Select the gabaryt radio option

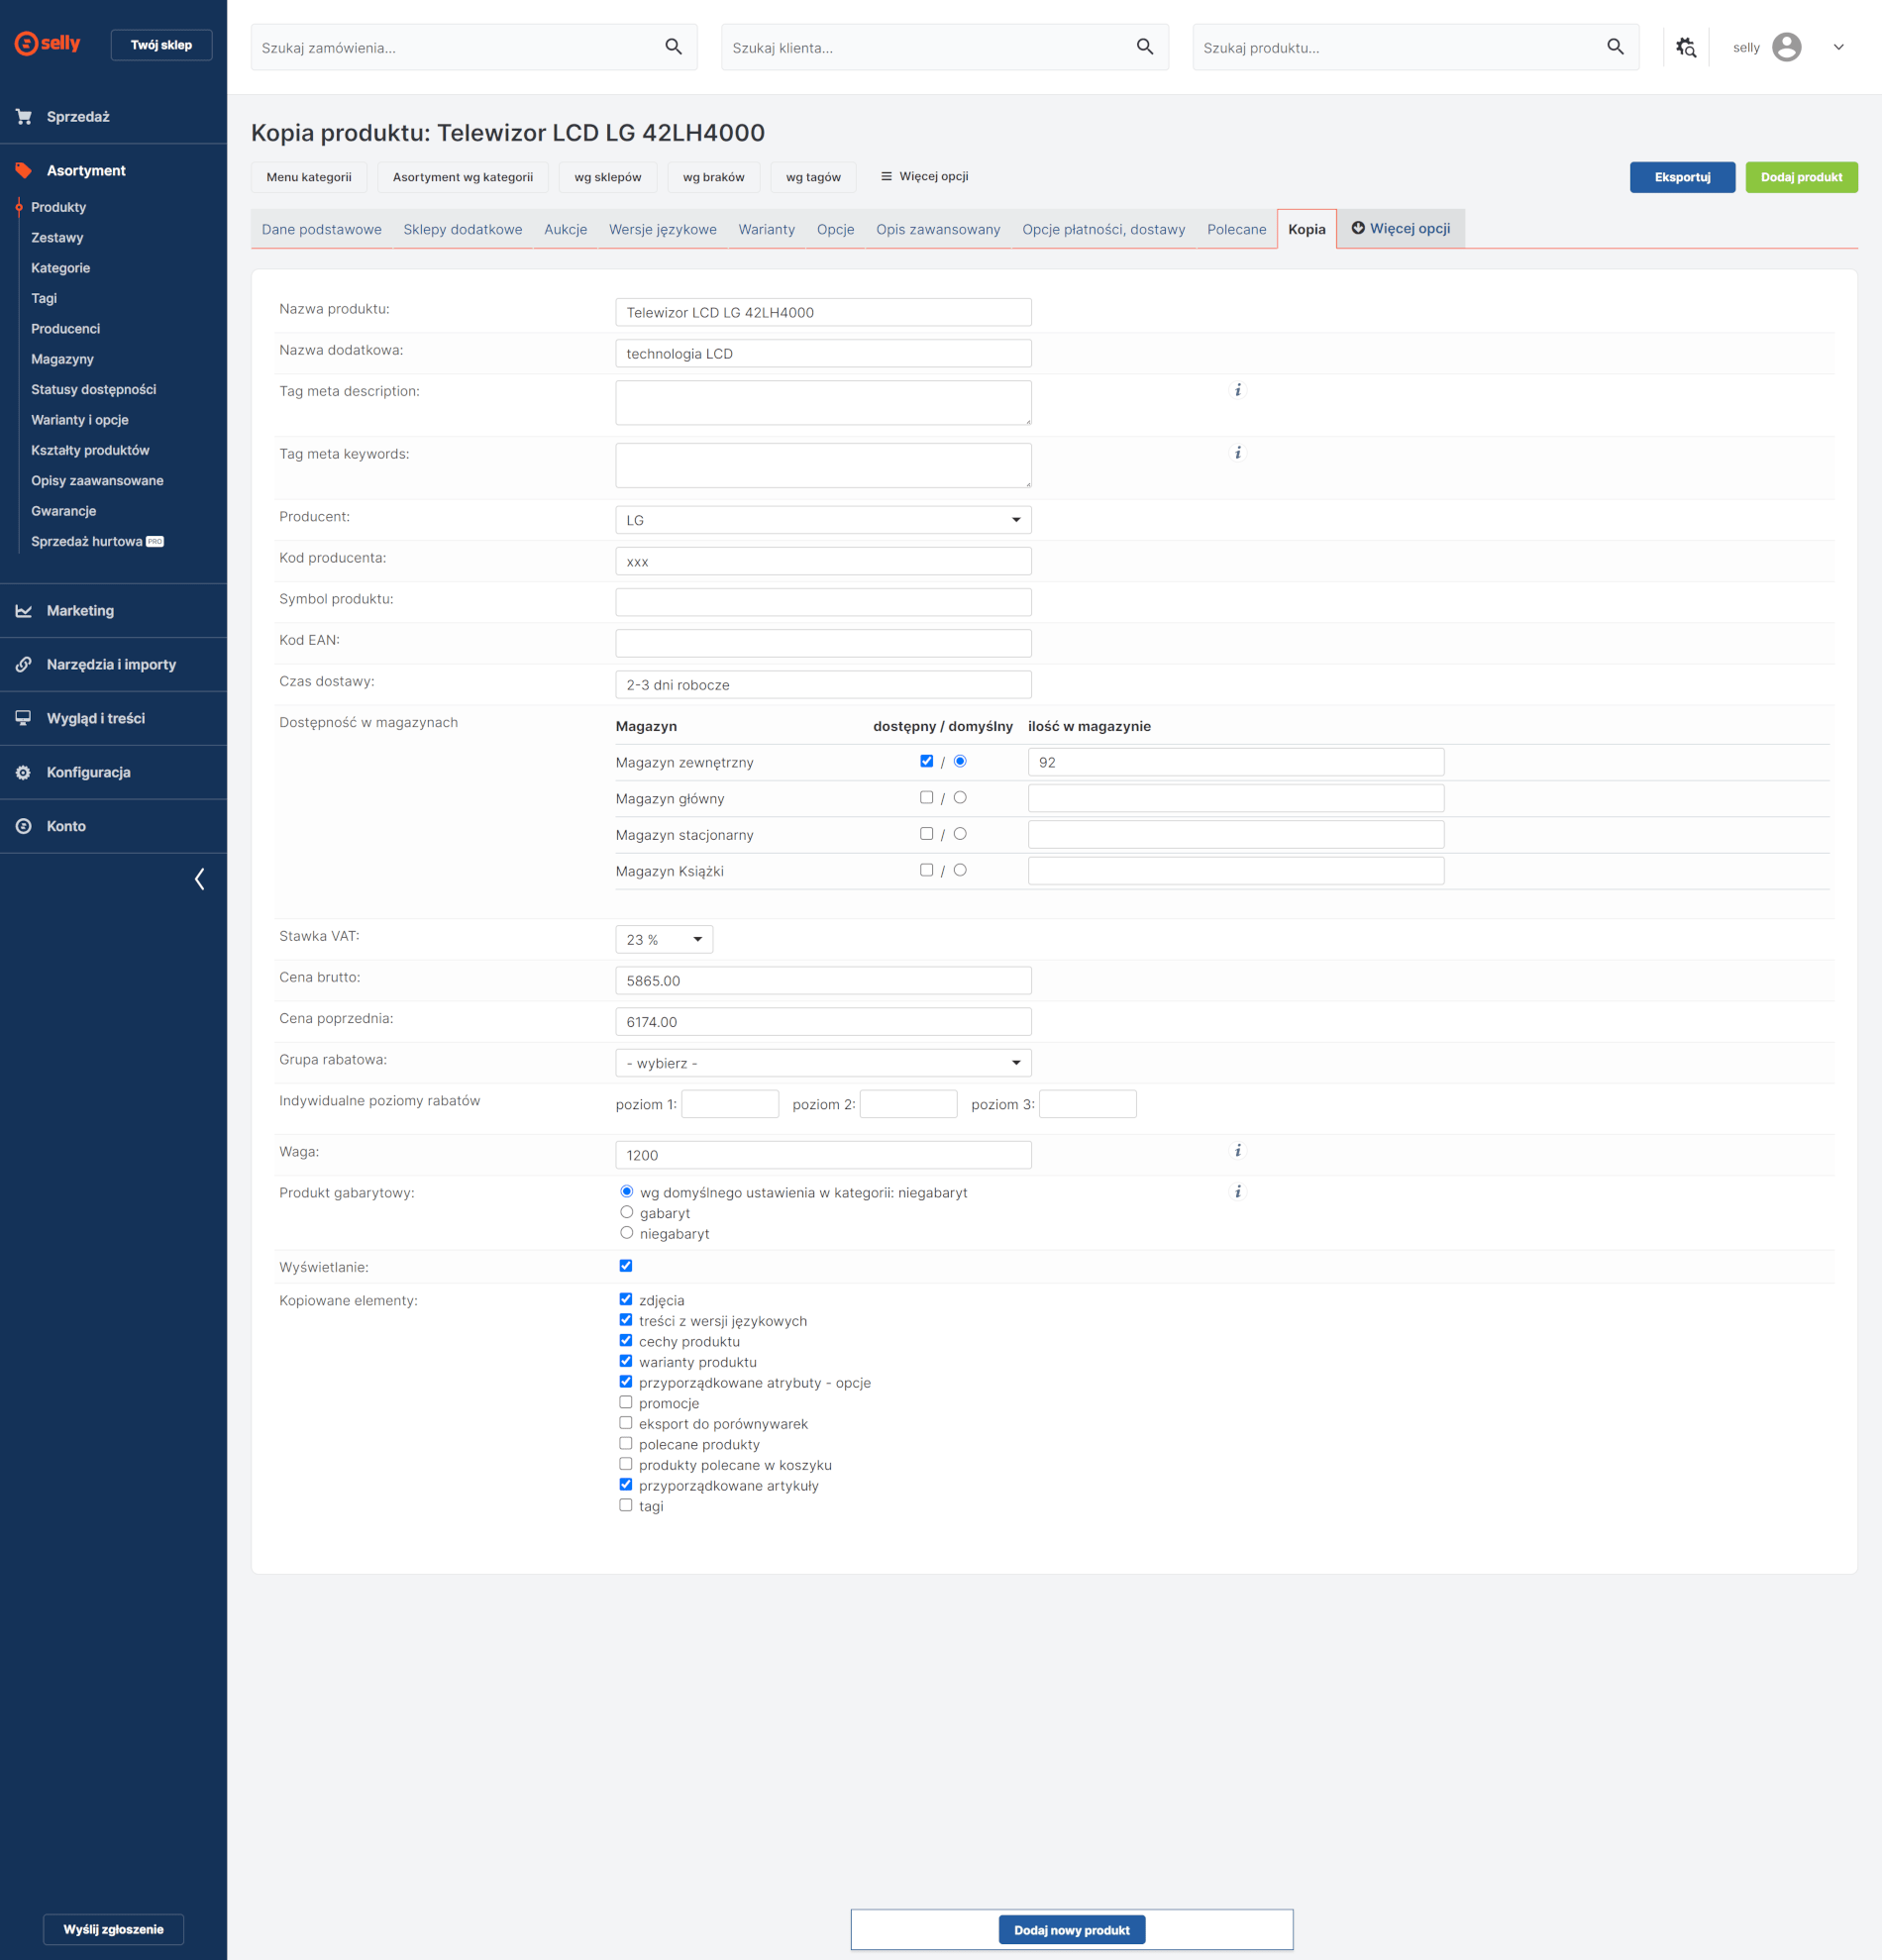(627, 1212)
